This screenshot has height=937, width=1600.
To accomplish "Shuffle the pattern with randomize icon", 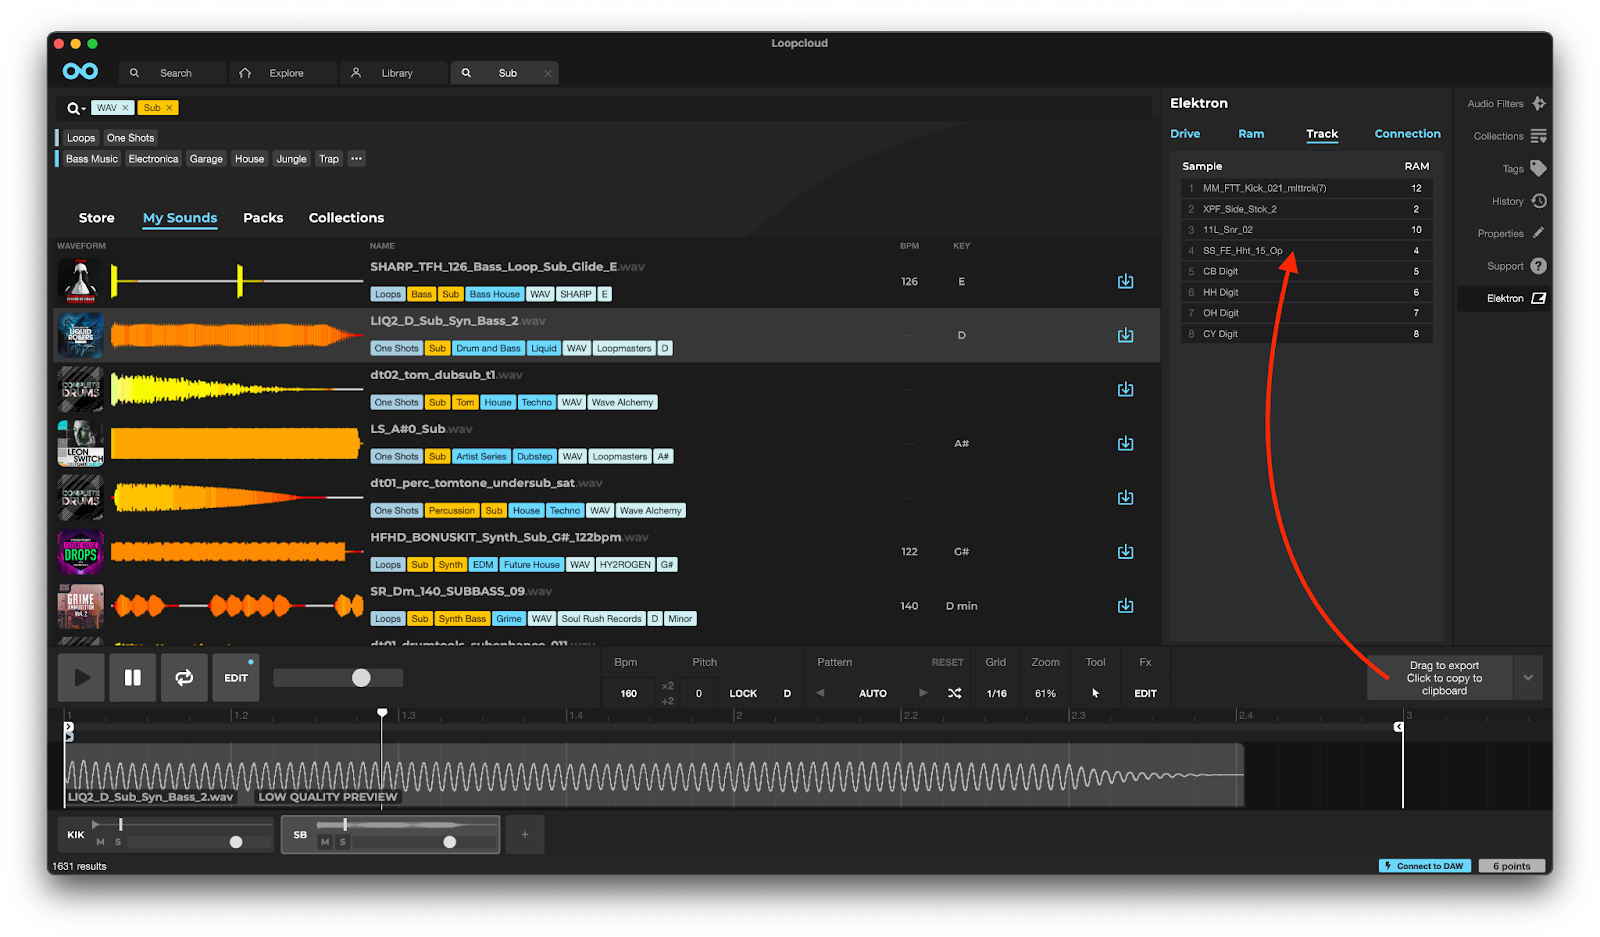I will click(955, 693).
